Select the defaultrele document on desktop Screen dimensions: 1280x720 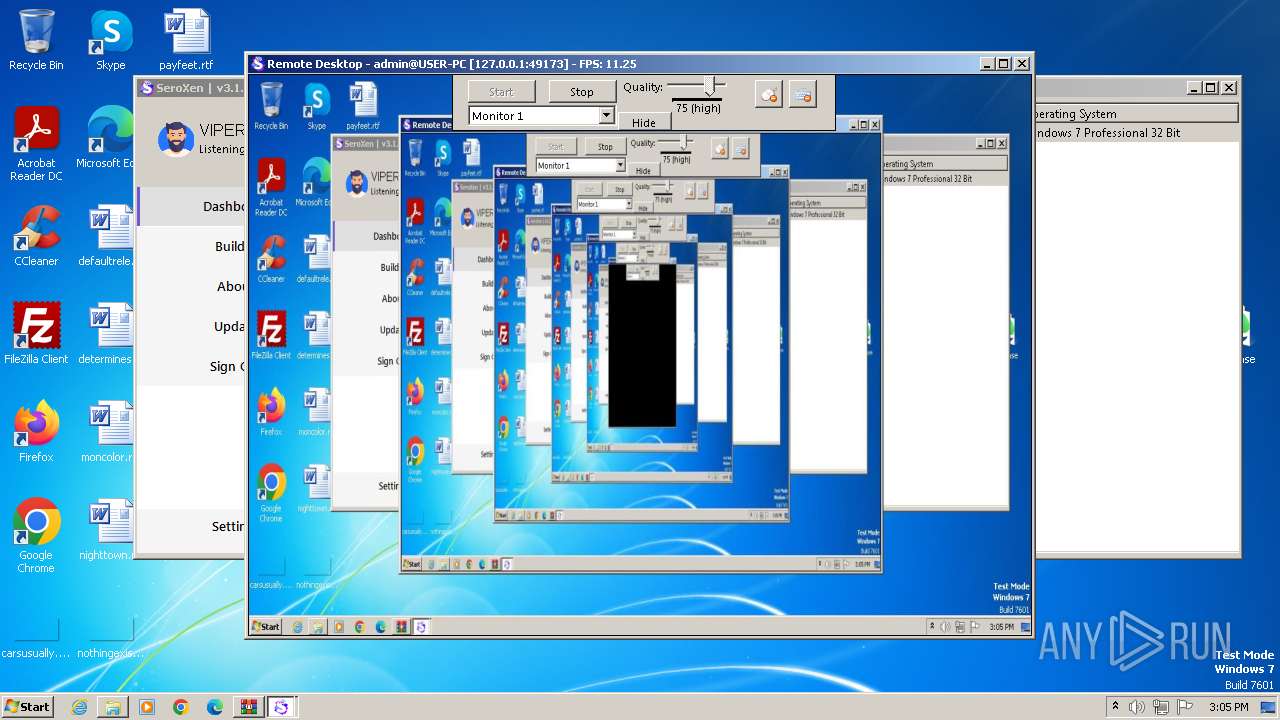(x=107, y=236)
